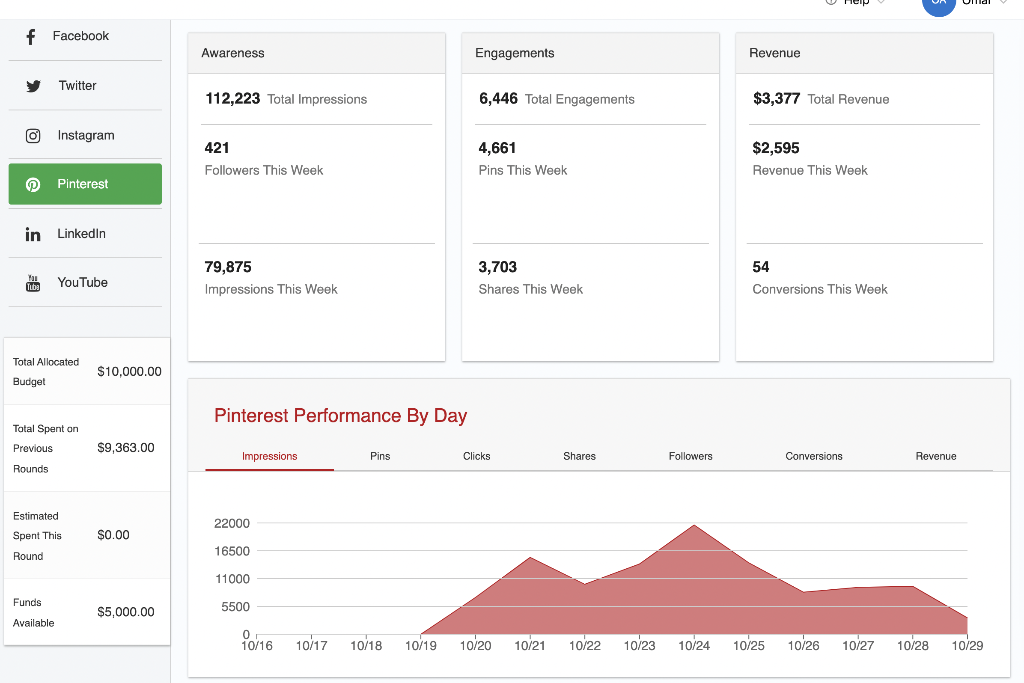
Task: Click the YouTube logo icon
Action: tap(33, 283)
